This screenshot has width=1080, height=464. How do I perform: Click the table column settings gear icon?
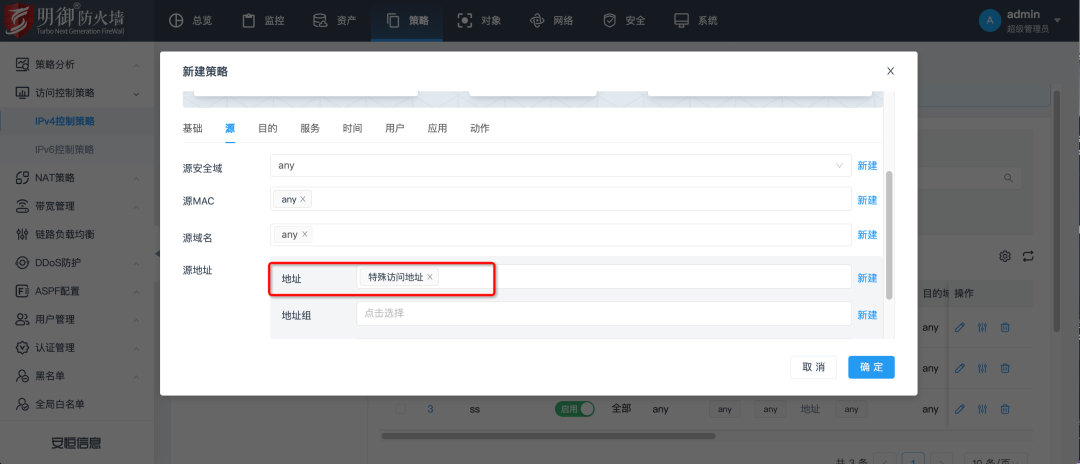point(1005,256)
